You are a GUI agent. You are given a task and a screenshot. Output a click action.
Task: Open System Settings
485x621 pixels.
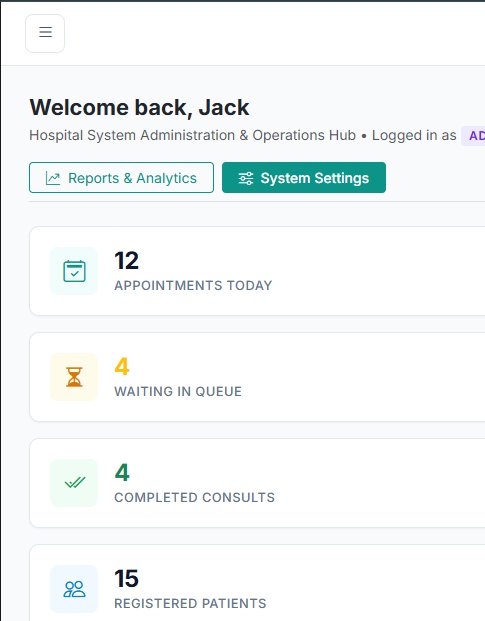tap(304, 178)
